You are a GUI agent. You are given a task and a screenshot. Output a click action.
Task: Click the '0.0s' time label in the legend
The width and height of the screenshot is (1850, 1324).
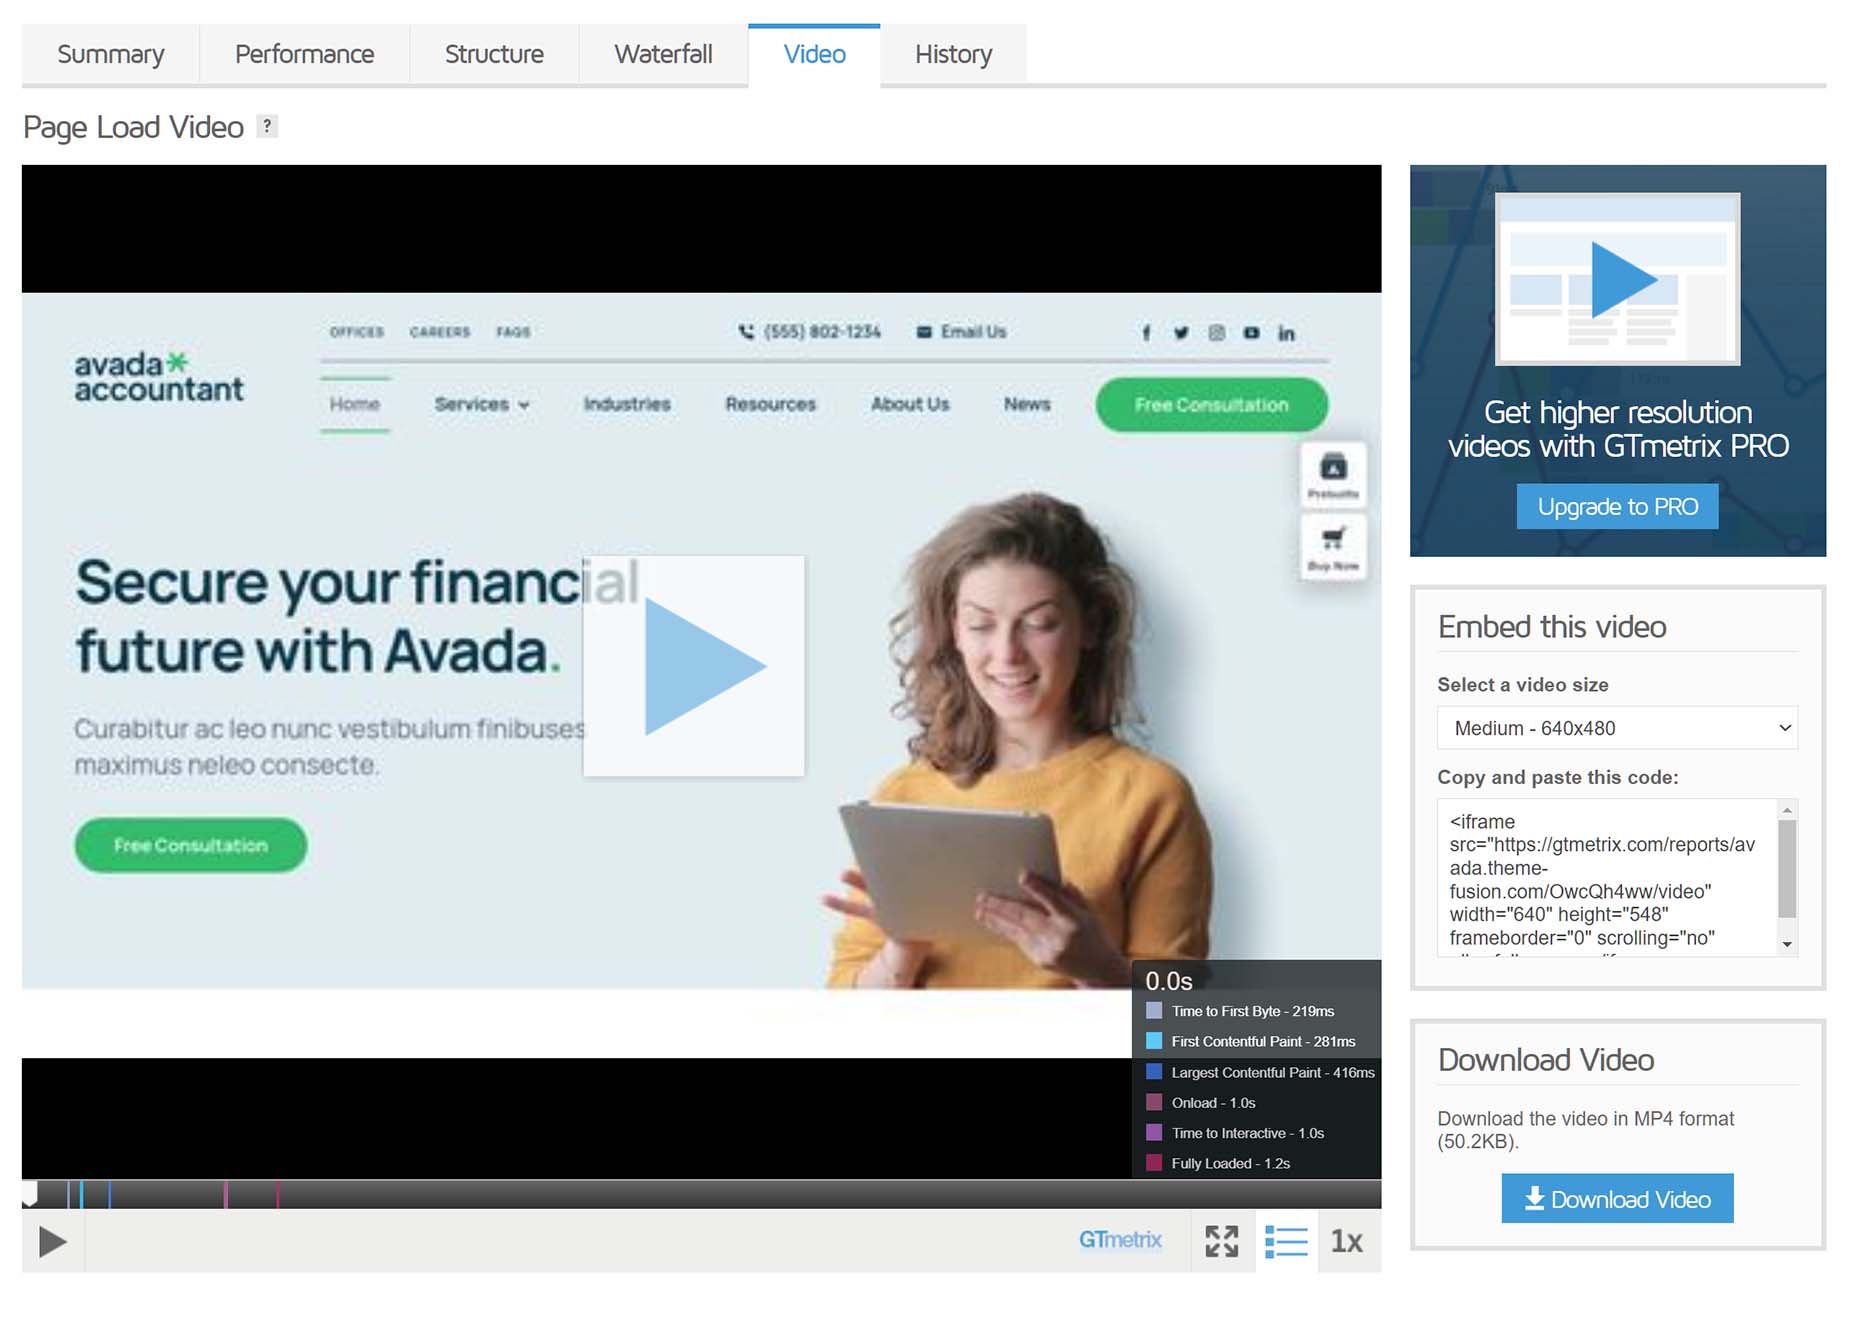(1169, 981)
